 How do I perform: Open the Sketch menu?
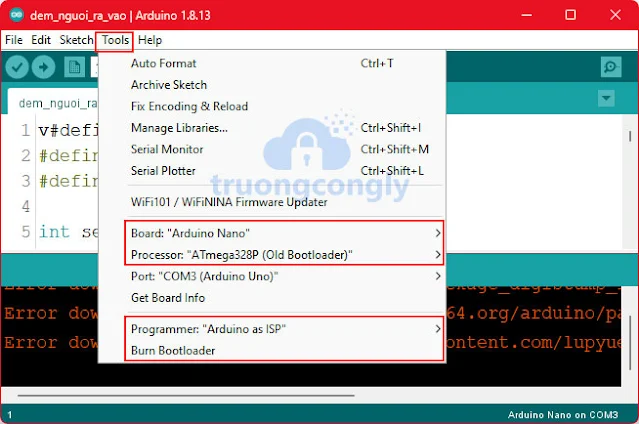[76, 40]
